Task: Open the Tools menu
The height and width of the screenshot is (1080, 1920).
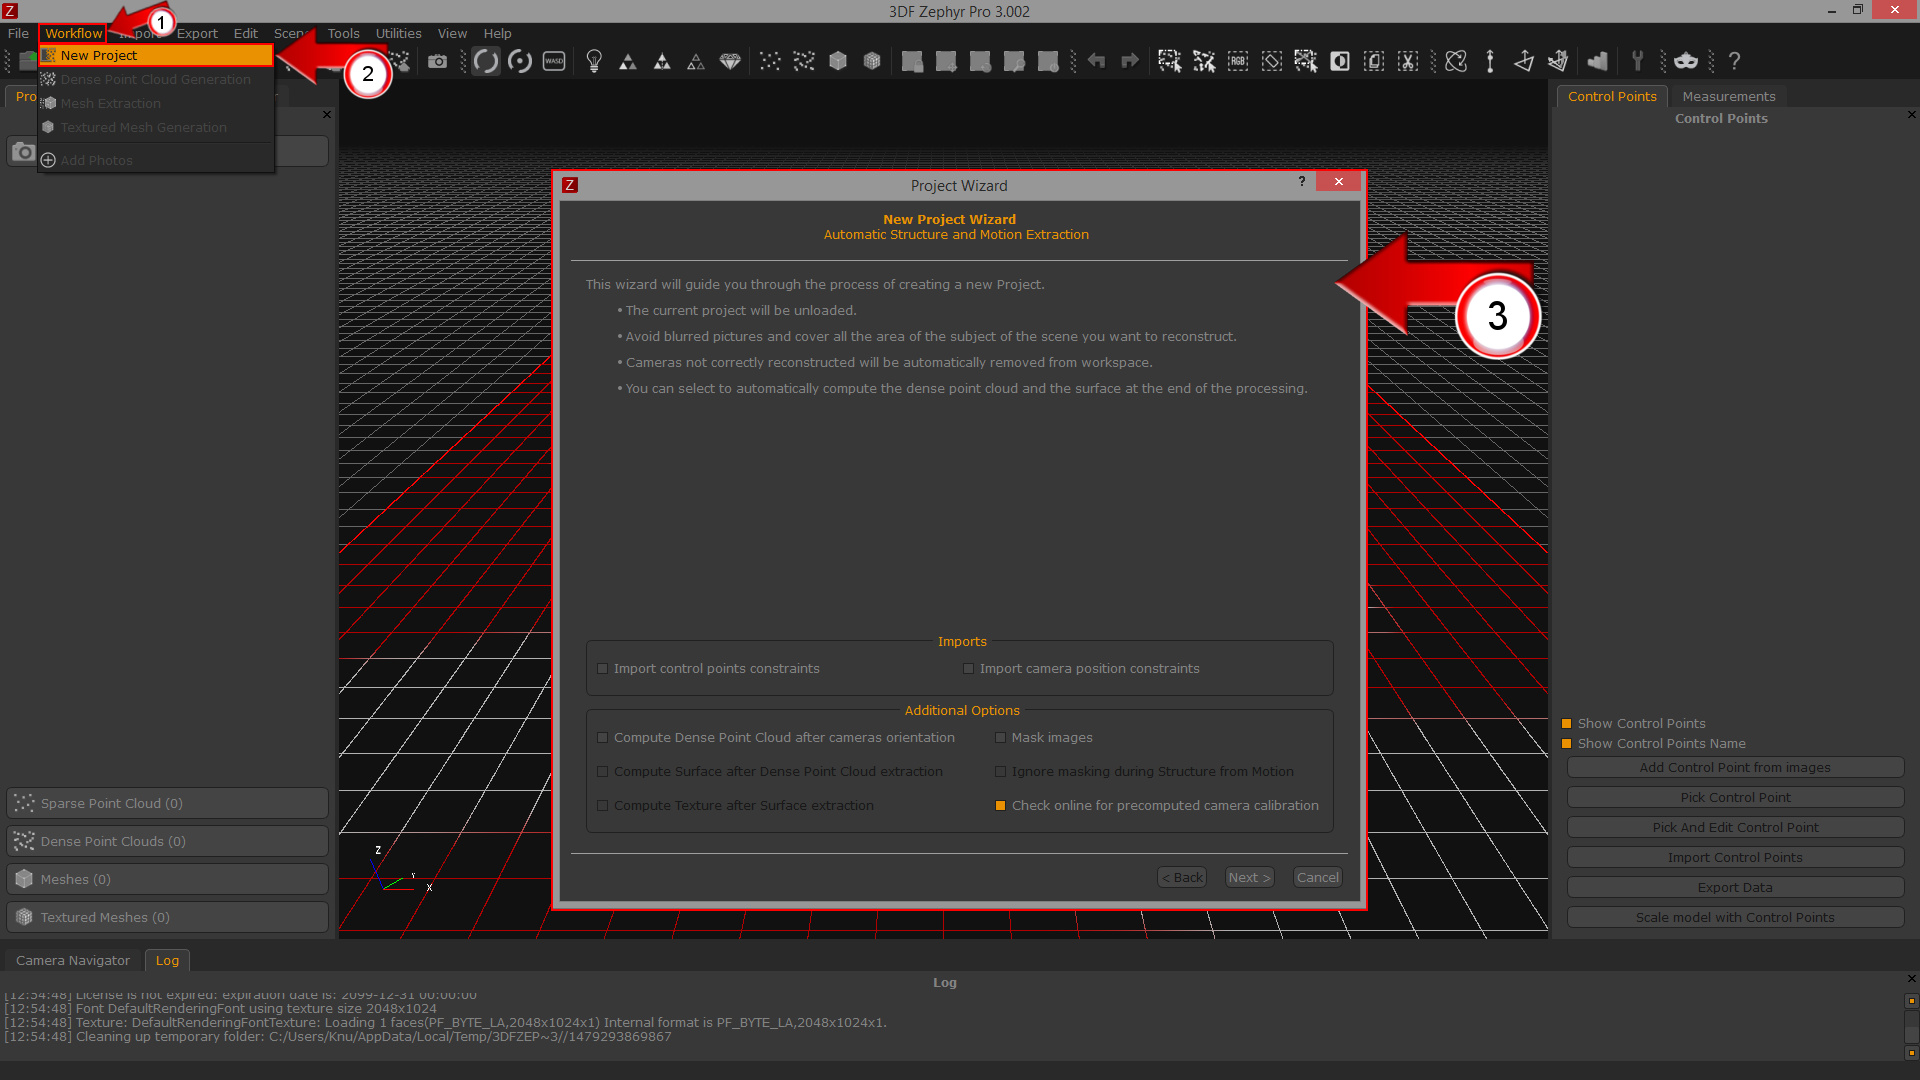Action: click(x=343, y=33)
